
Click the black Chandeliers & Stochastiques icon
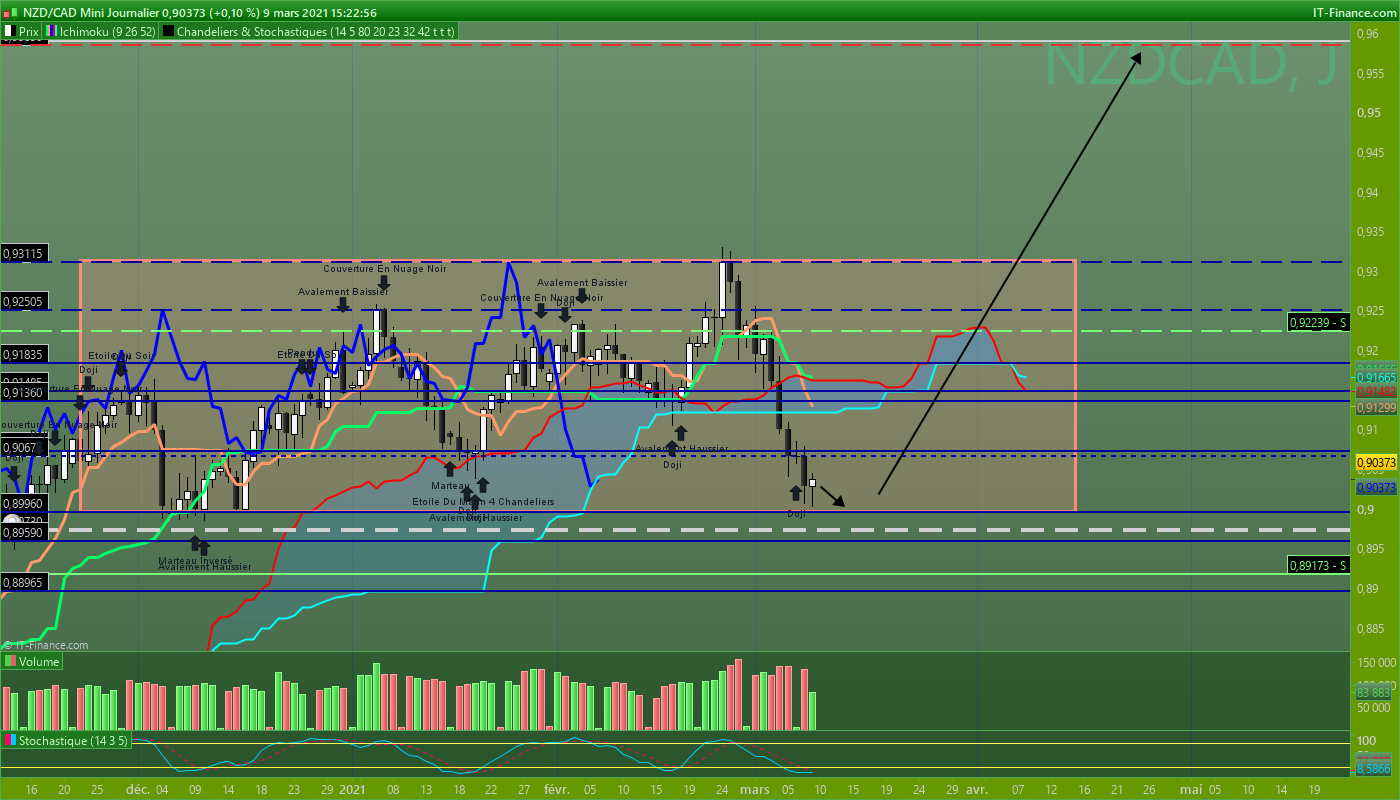point(168,31)
